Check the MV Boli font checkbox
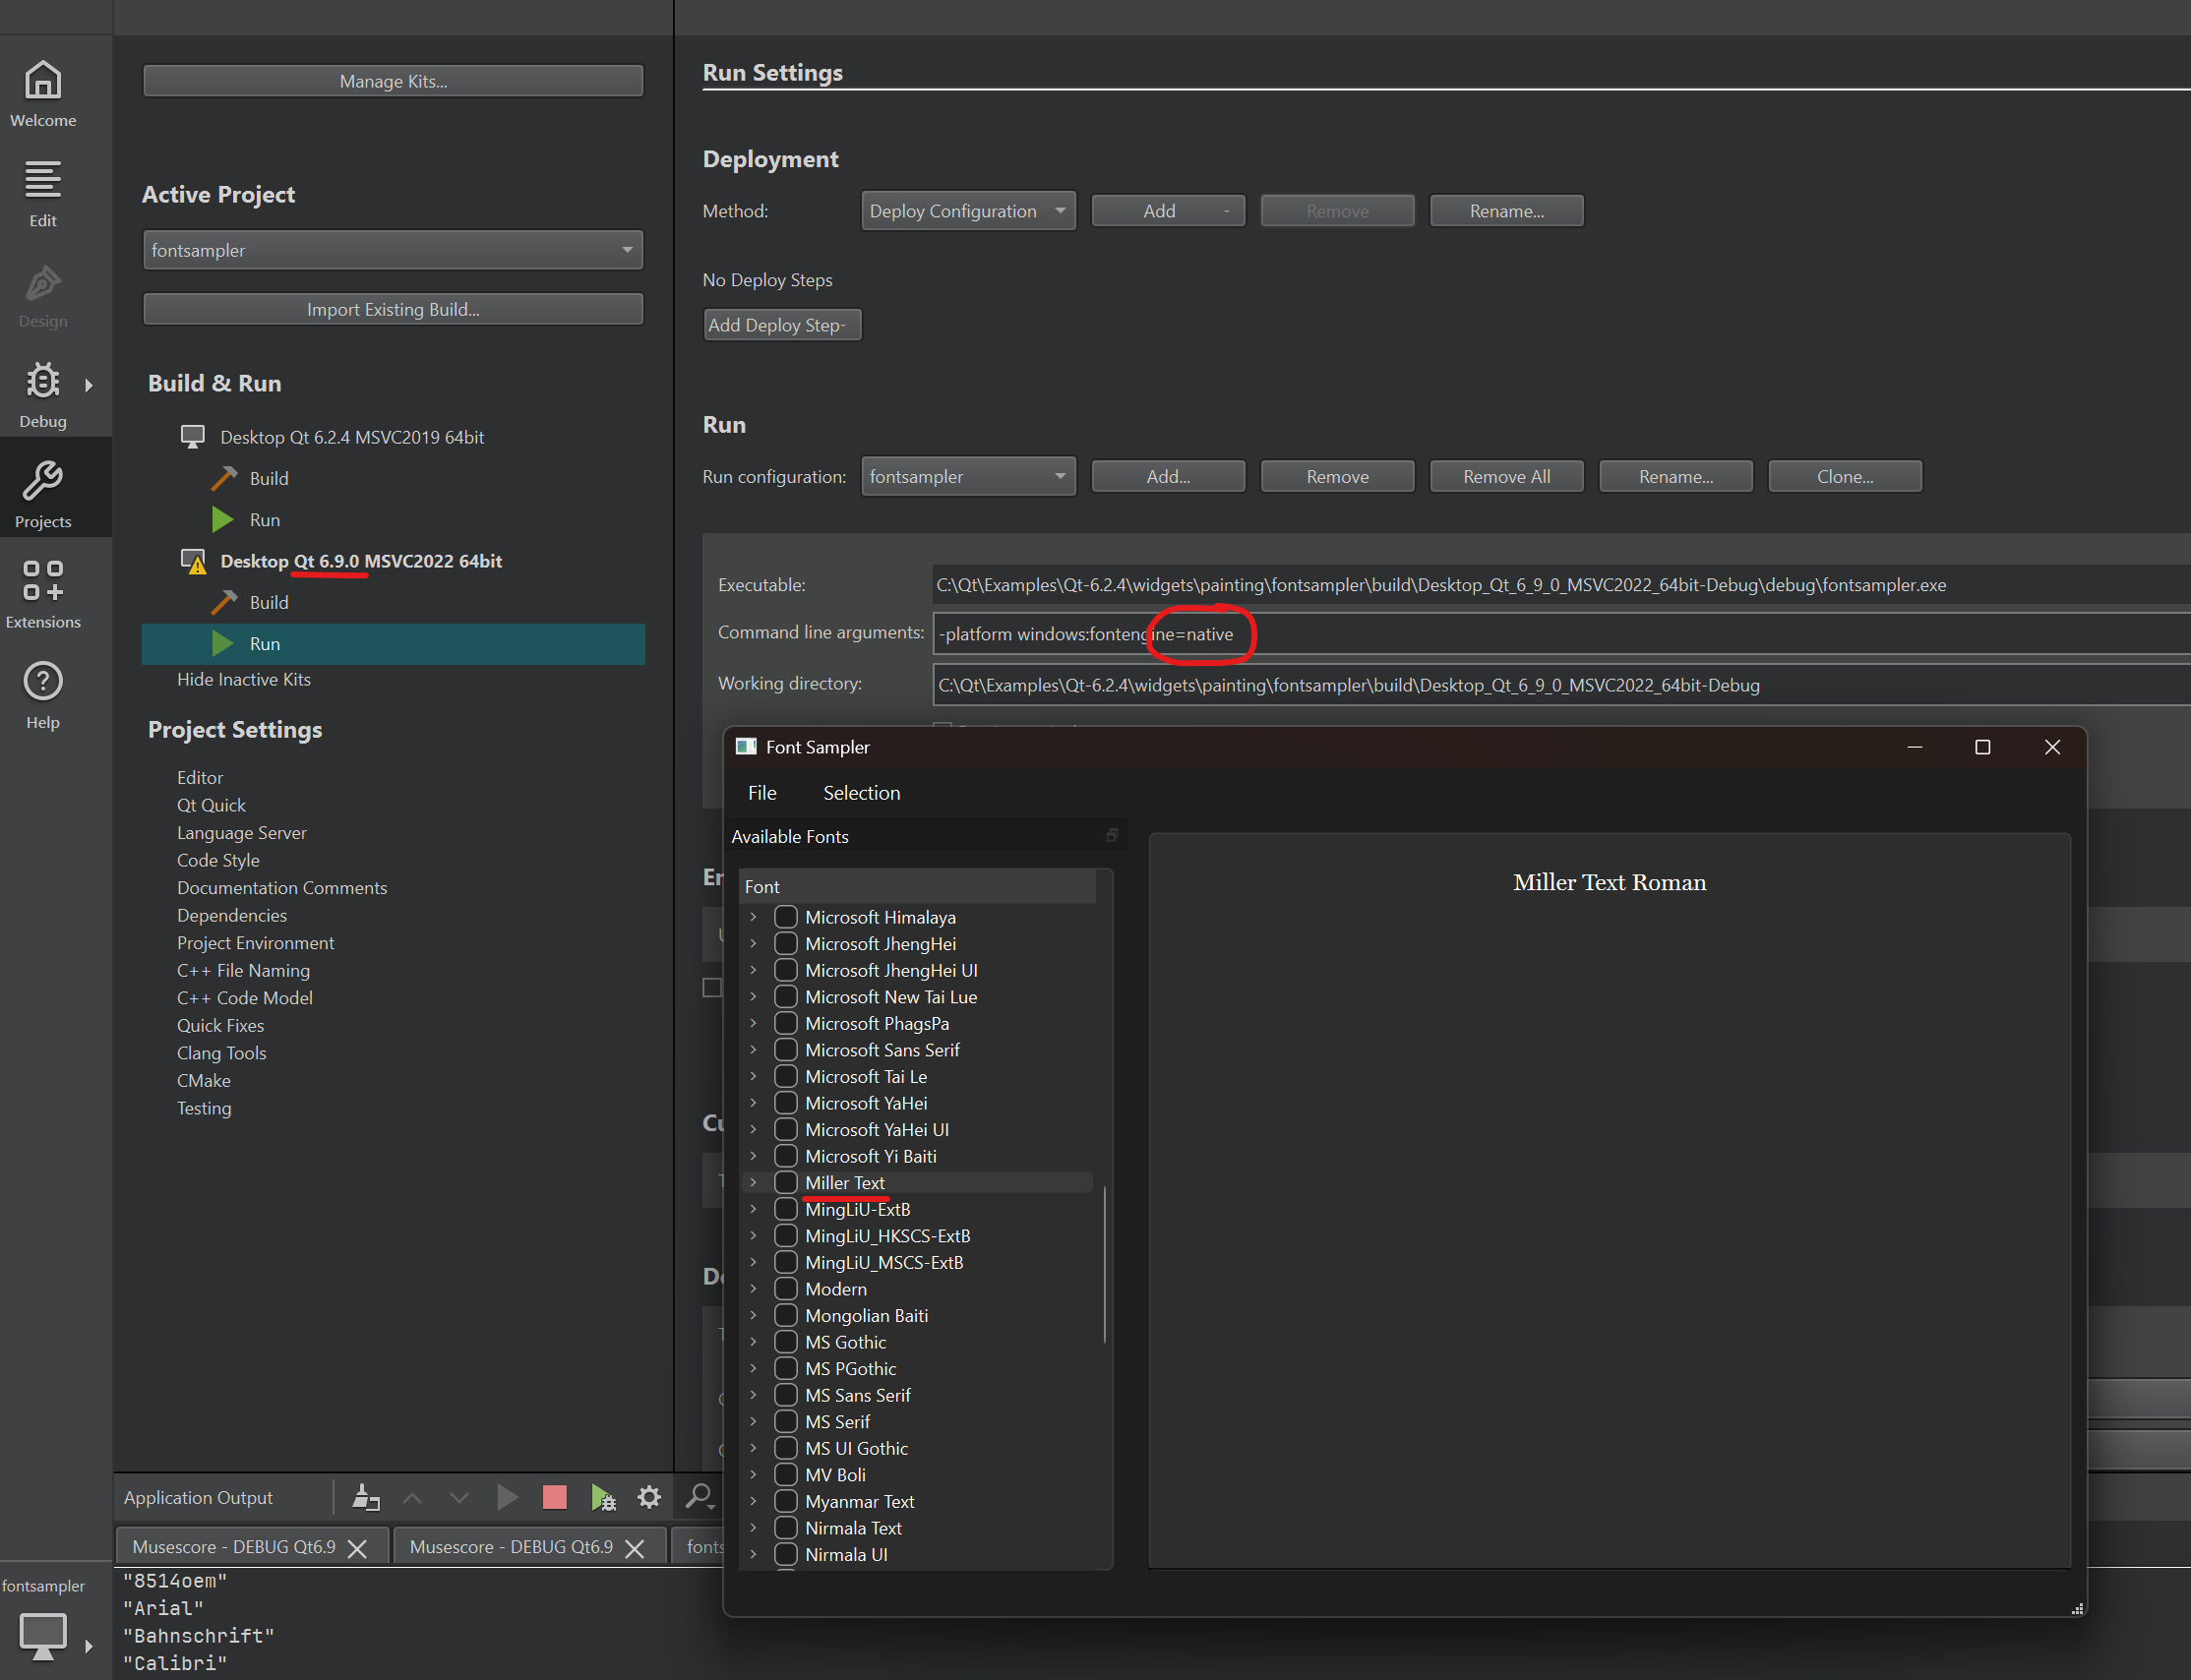 click(x=786, y=1475)
